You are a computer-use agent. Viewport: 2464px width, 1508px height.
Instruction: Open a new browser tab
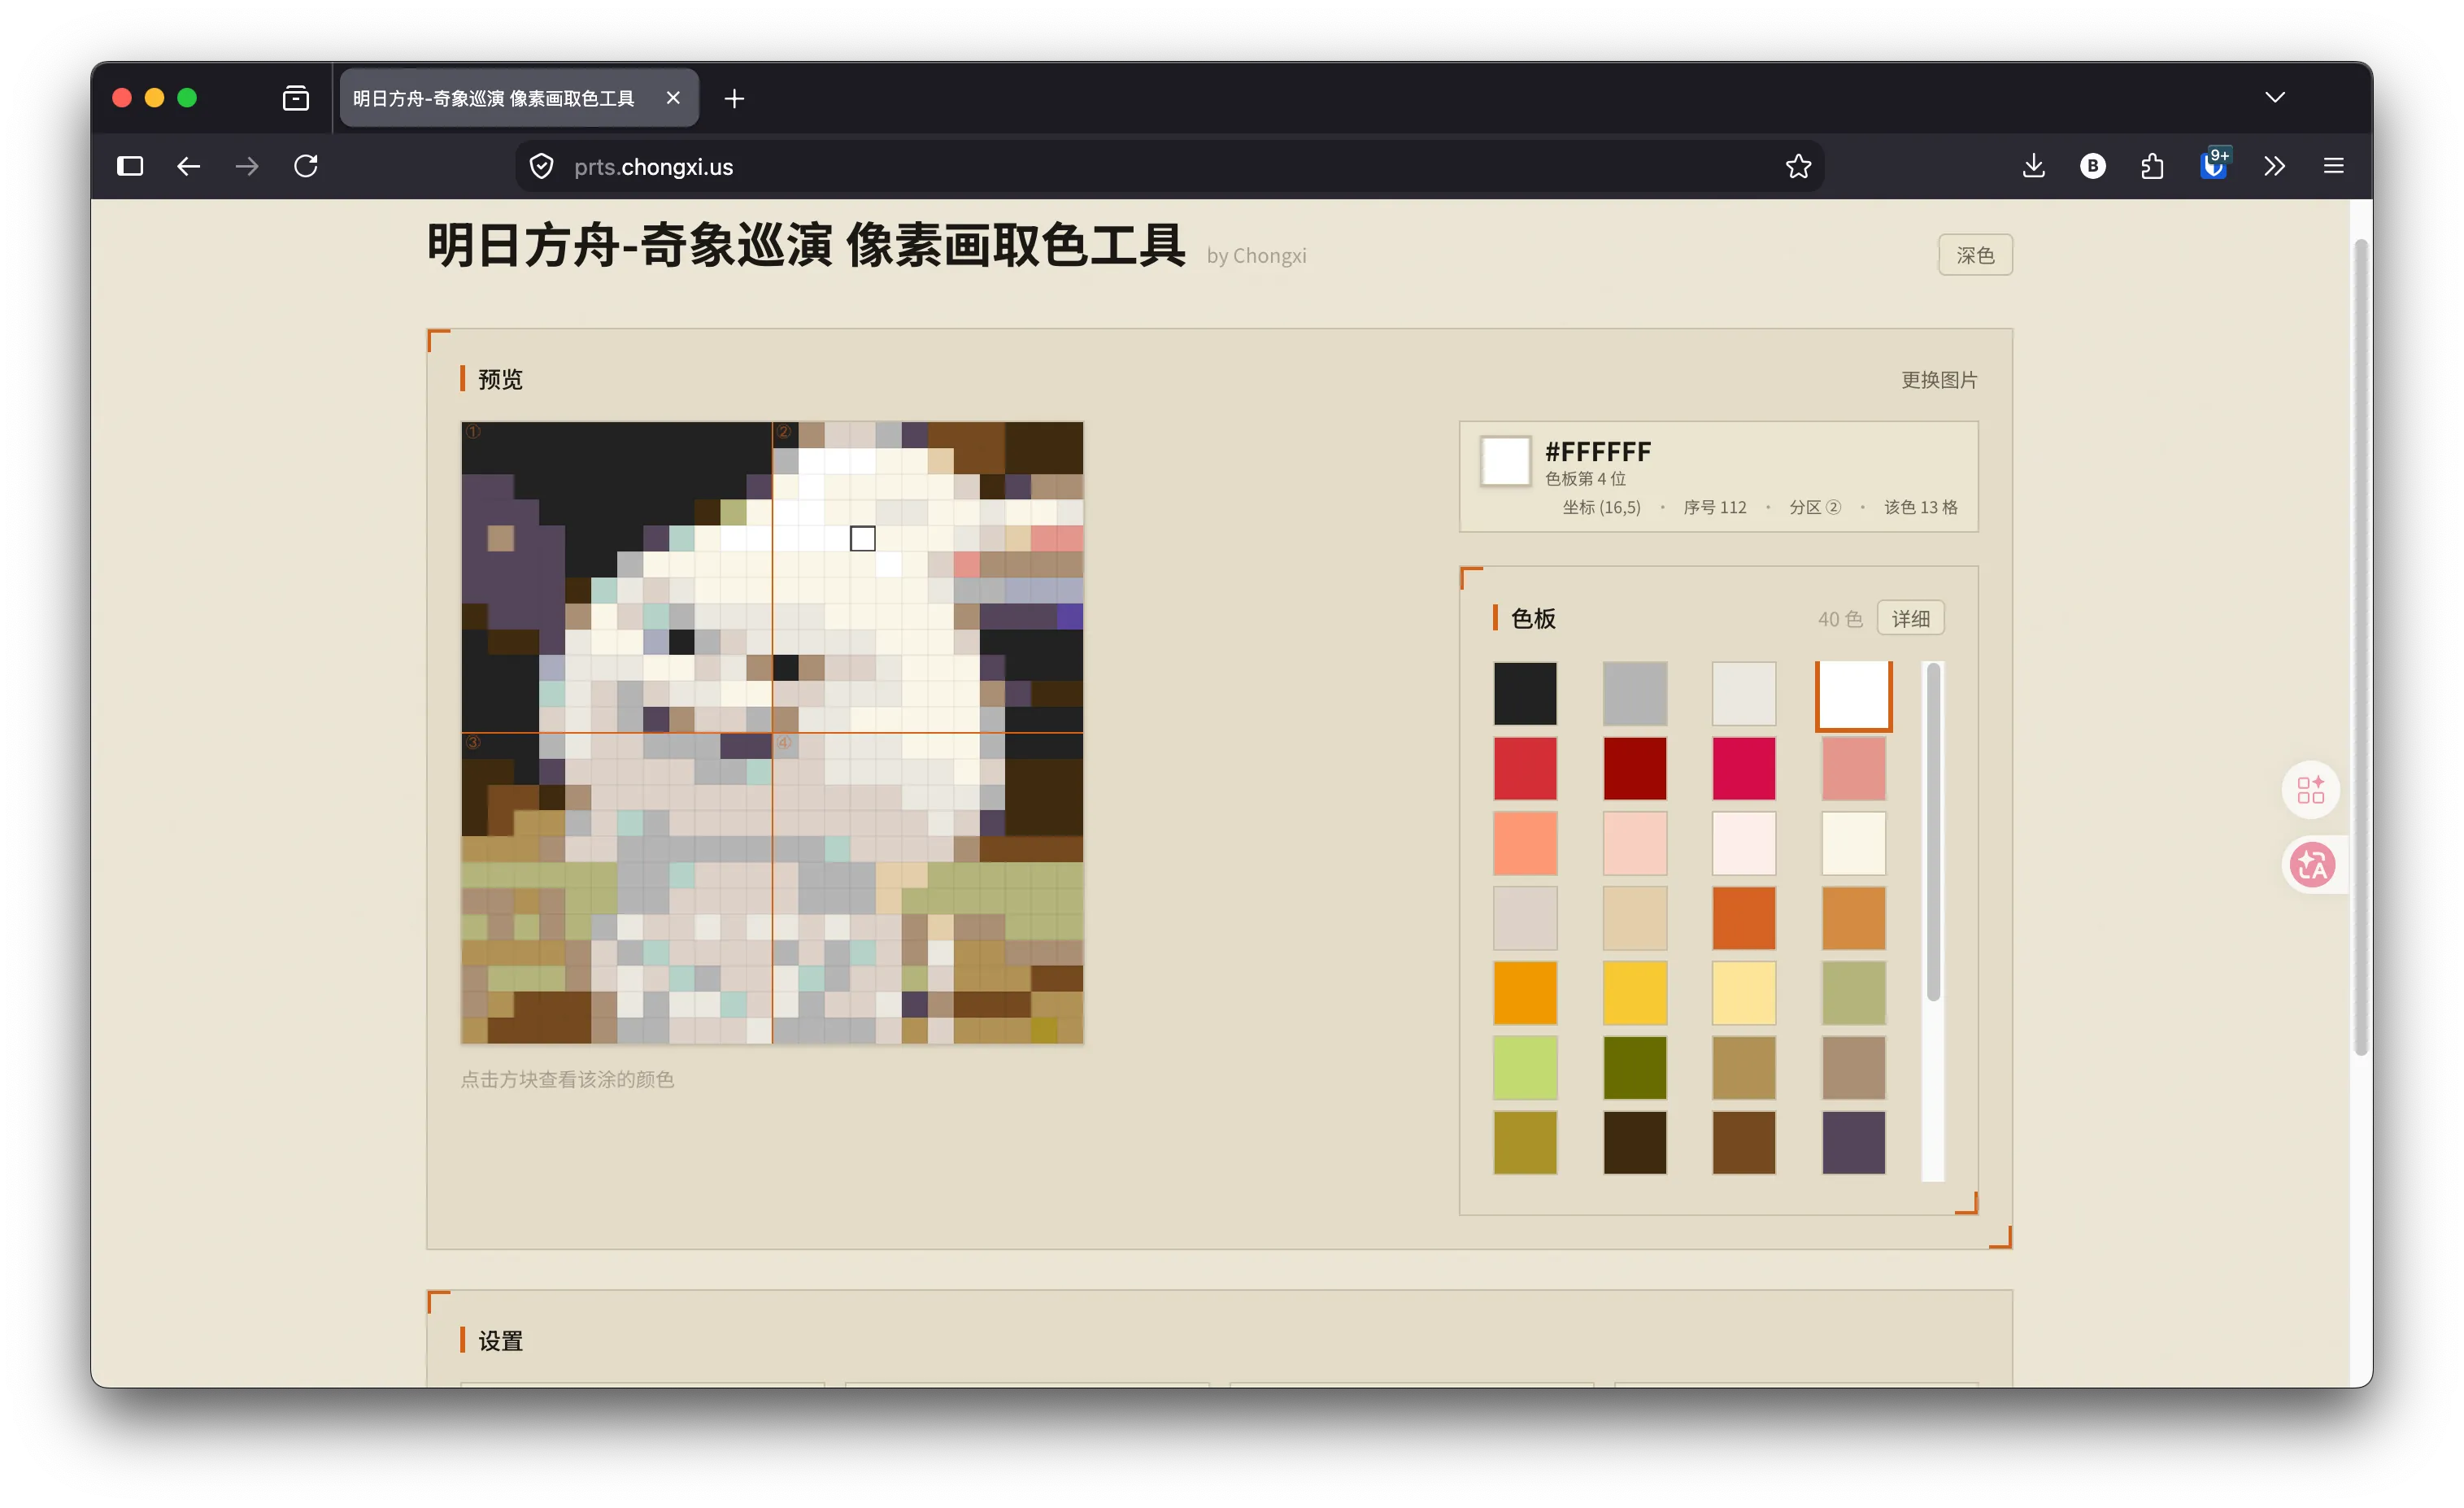pyautogui.click(x=734, y=98)
